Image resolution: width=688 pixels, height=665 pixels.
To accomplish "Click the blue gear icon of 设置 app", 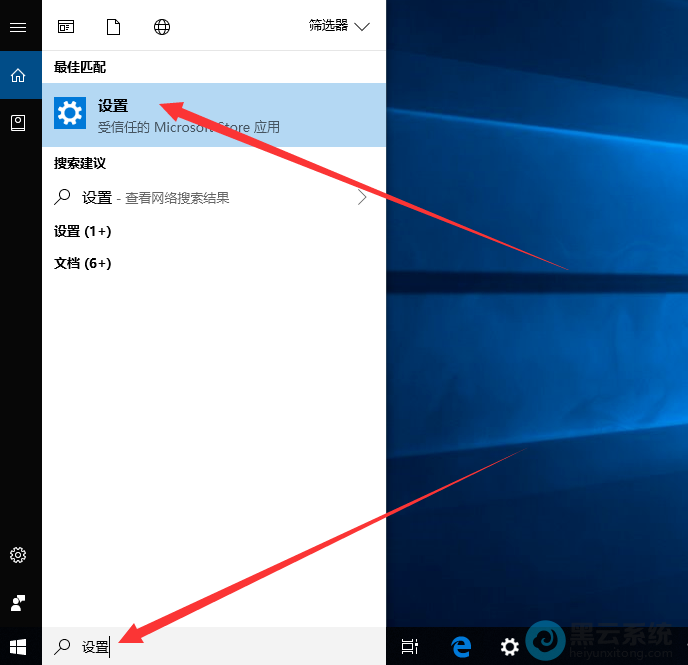I will pos(70,115).
